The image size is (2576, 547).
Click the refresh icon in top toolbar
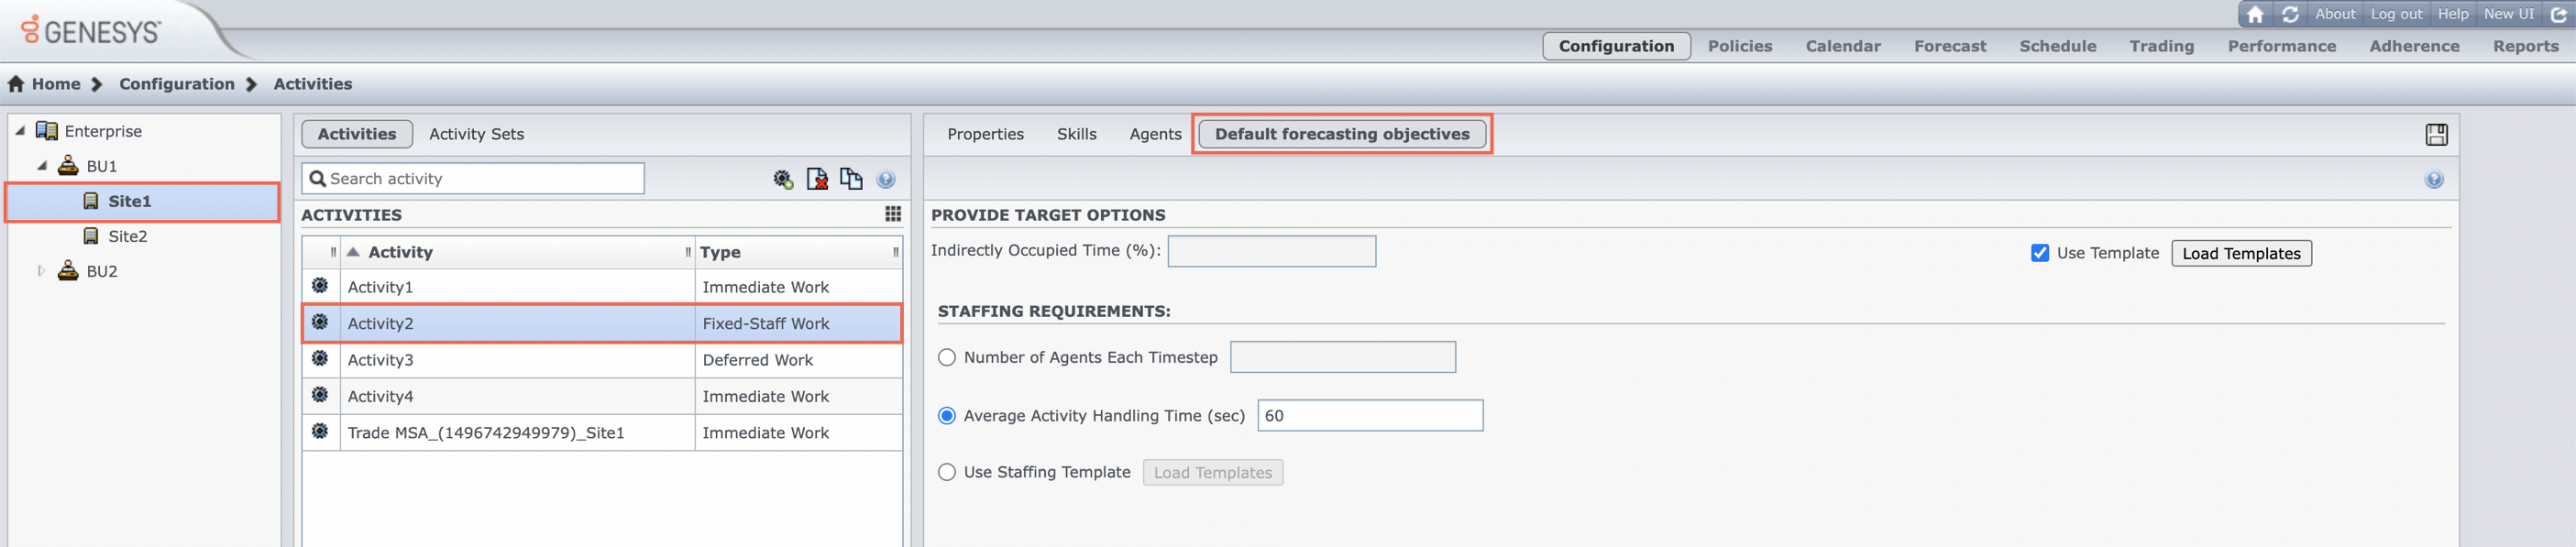tap(2290, 14)
